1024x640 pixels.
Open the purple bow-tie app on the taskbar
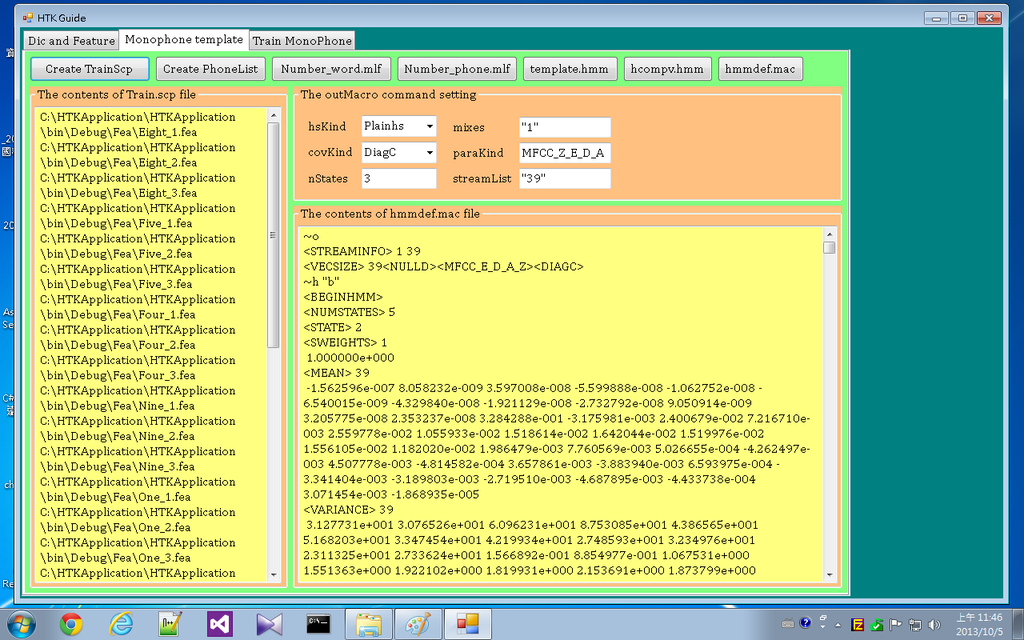[269, 624]
